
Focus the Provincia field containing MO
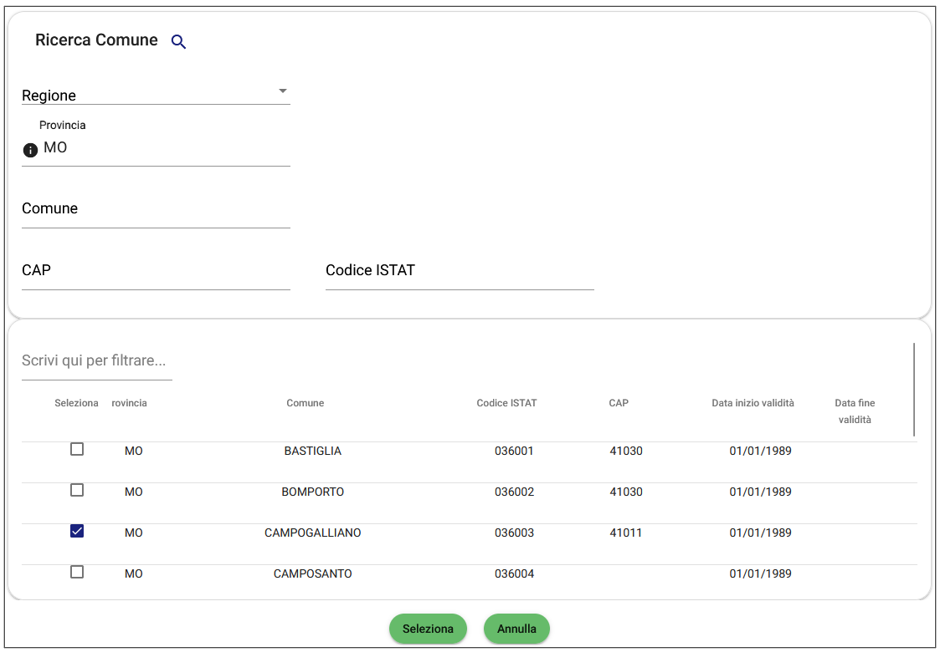165,148
